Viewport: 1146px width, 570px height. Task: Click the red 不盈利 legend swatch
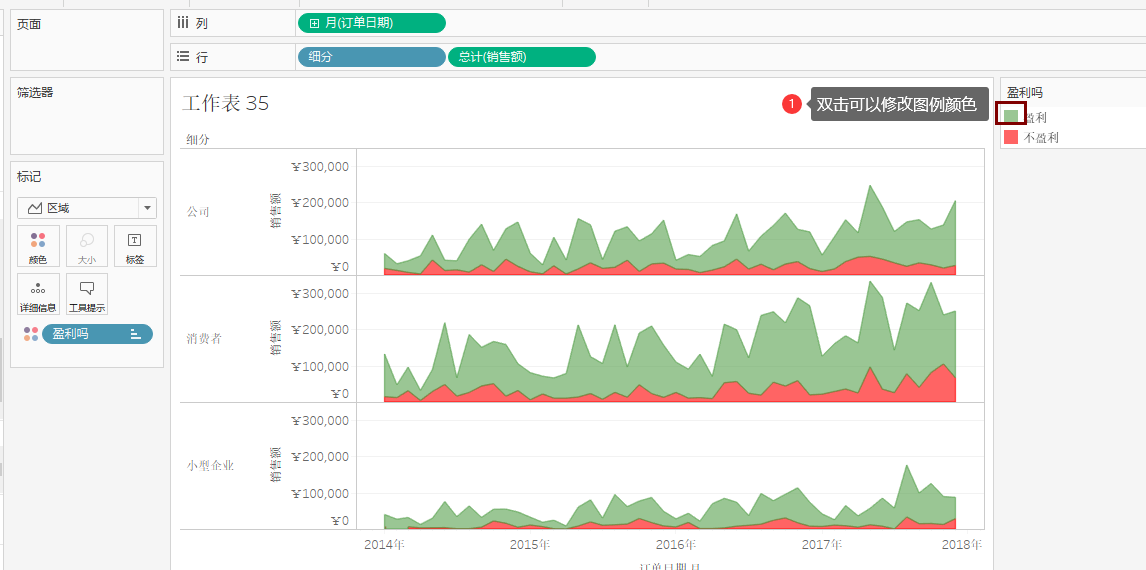[x=1011, y=137]
